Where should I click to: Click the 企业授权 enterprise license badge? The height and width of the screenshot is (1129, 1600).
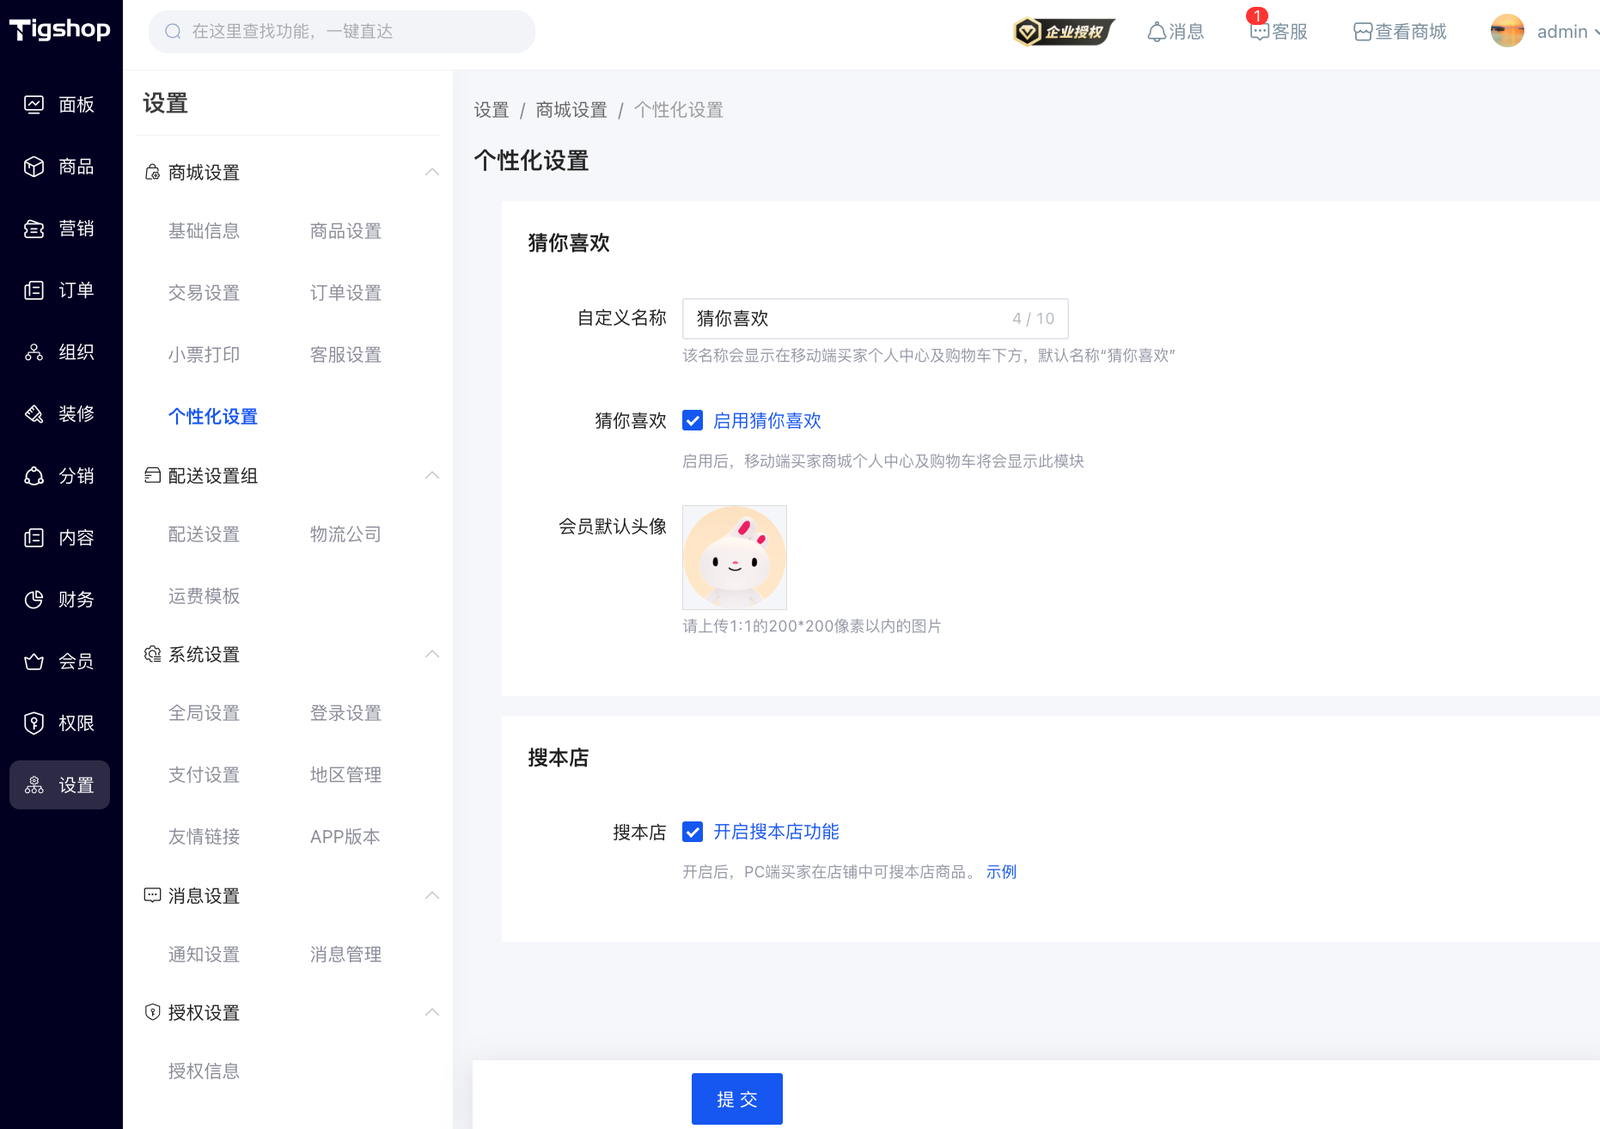coord(1063,32)
